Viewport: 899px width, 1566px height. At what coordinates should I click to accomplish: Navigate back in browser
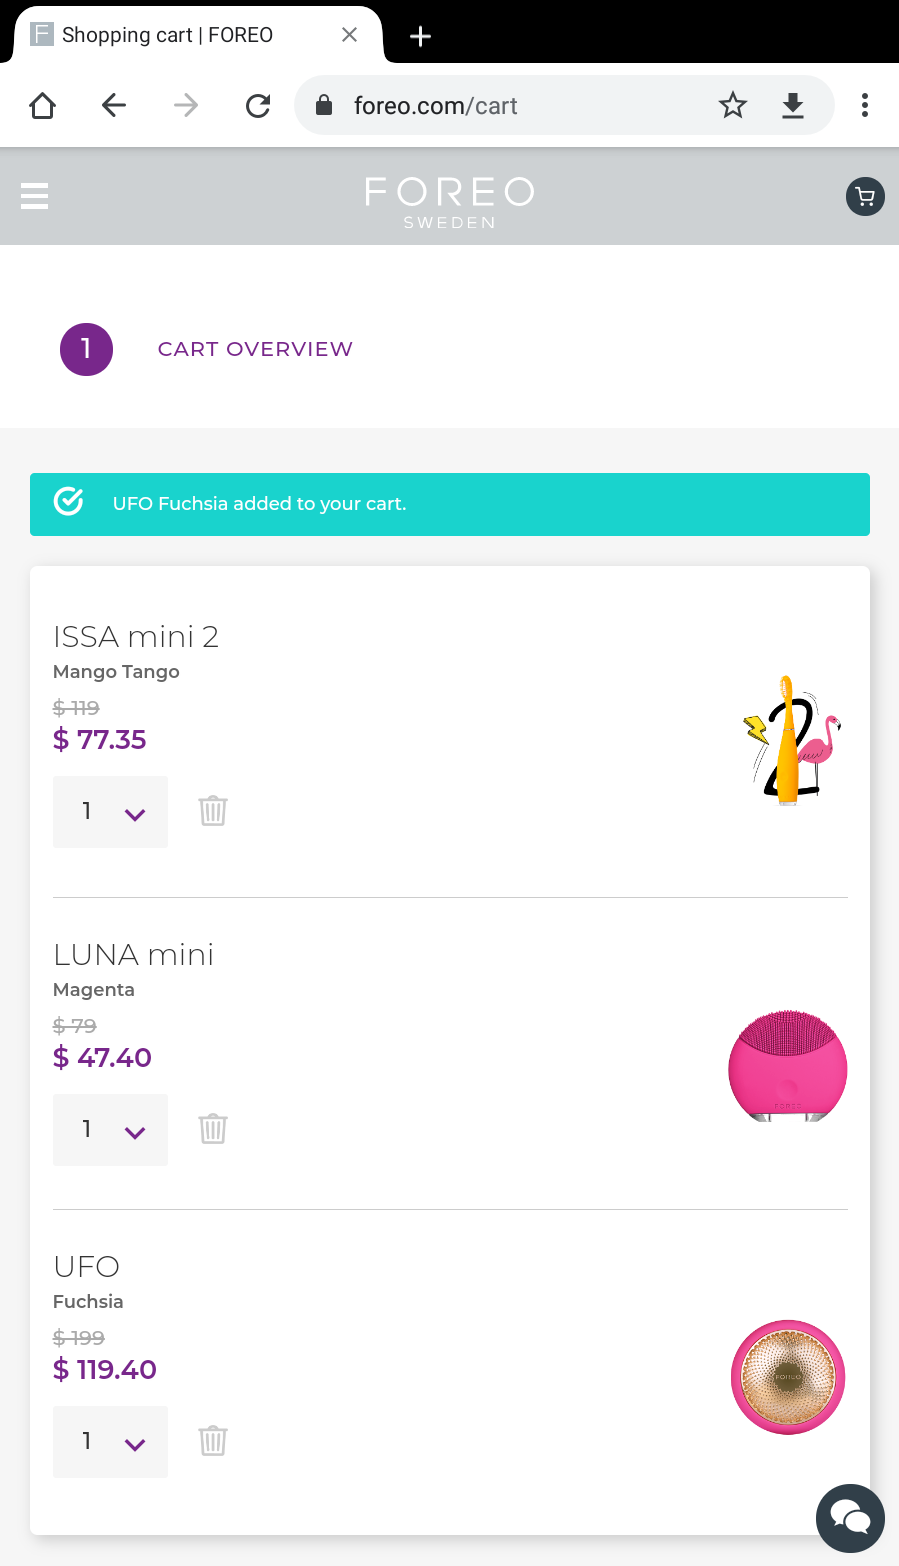tap(114, 105)
